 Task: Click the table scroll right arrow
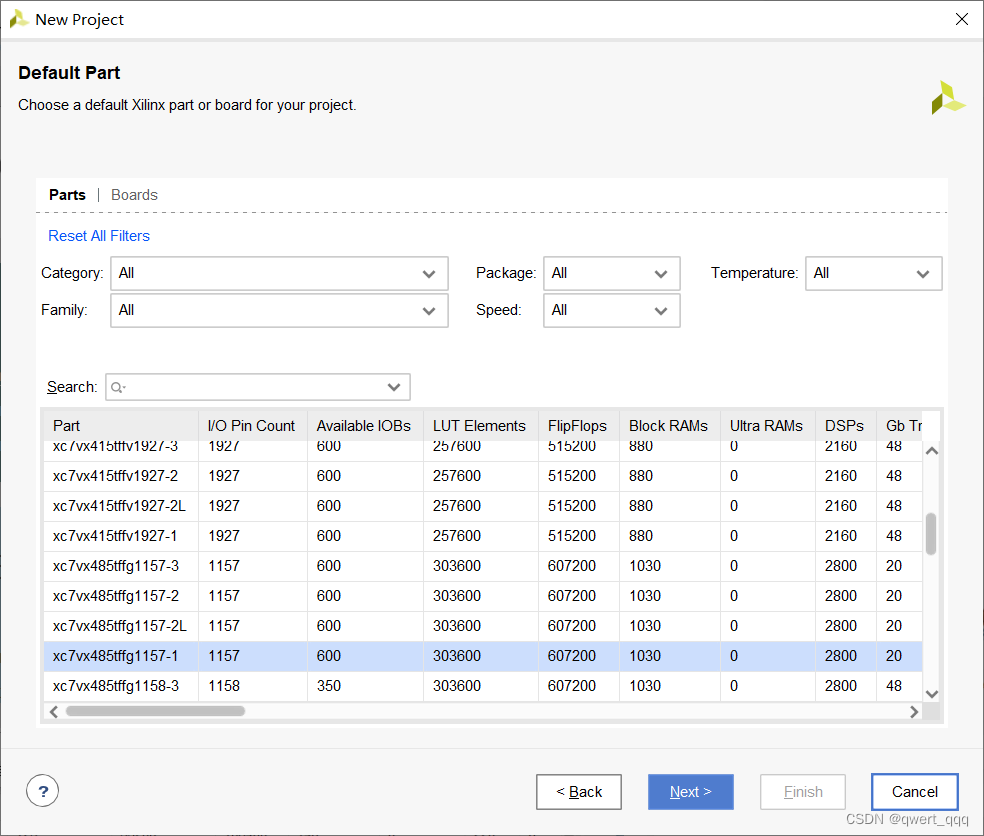(x=914, y=711)
